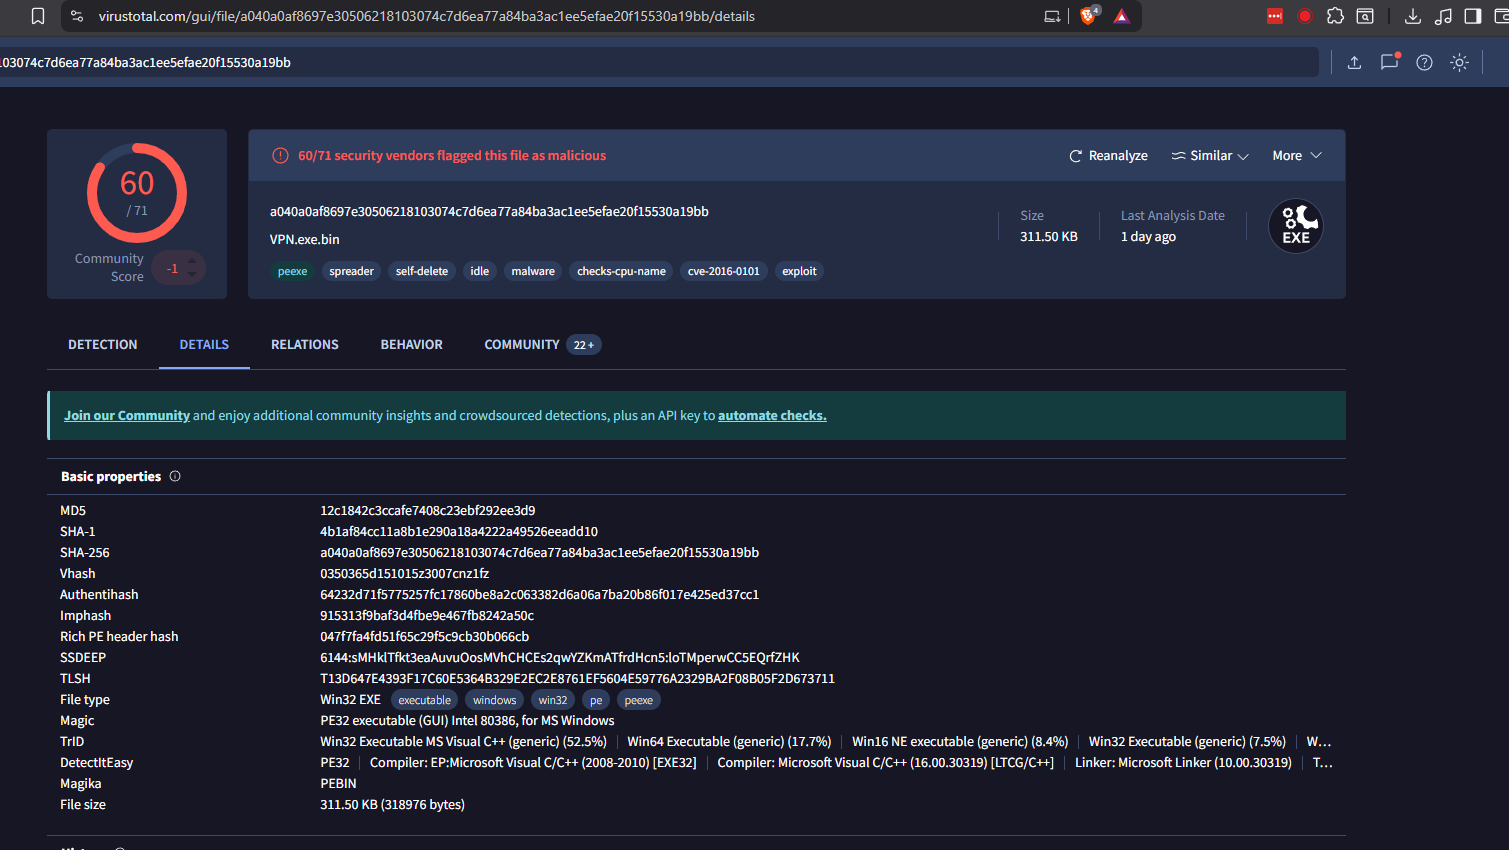Viewport: 1509px width, 850px height.
Task: Toggle the light/dark theme sun icon
Action: (1459, 62)
